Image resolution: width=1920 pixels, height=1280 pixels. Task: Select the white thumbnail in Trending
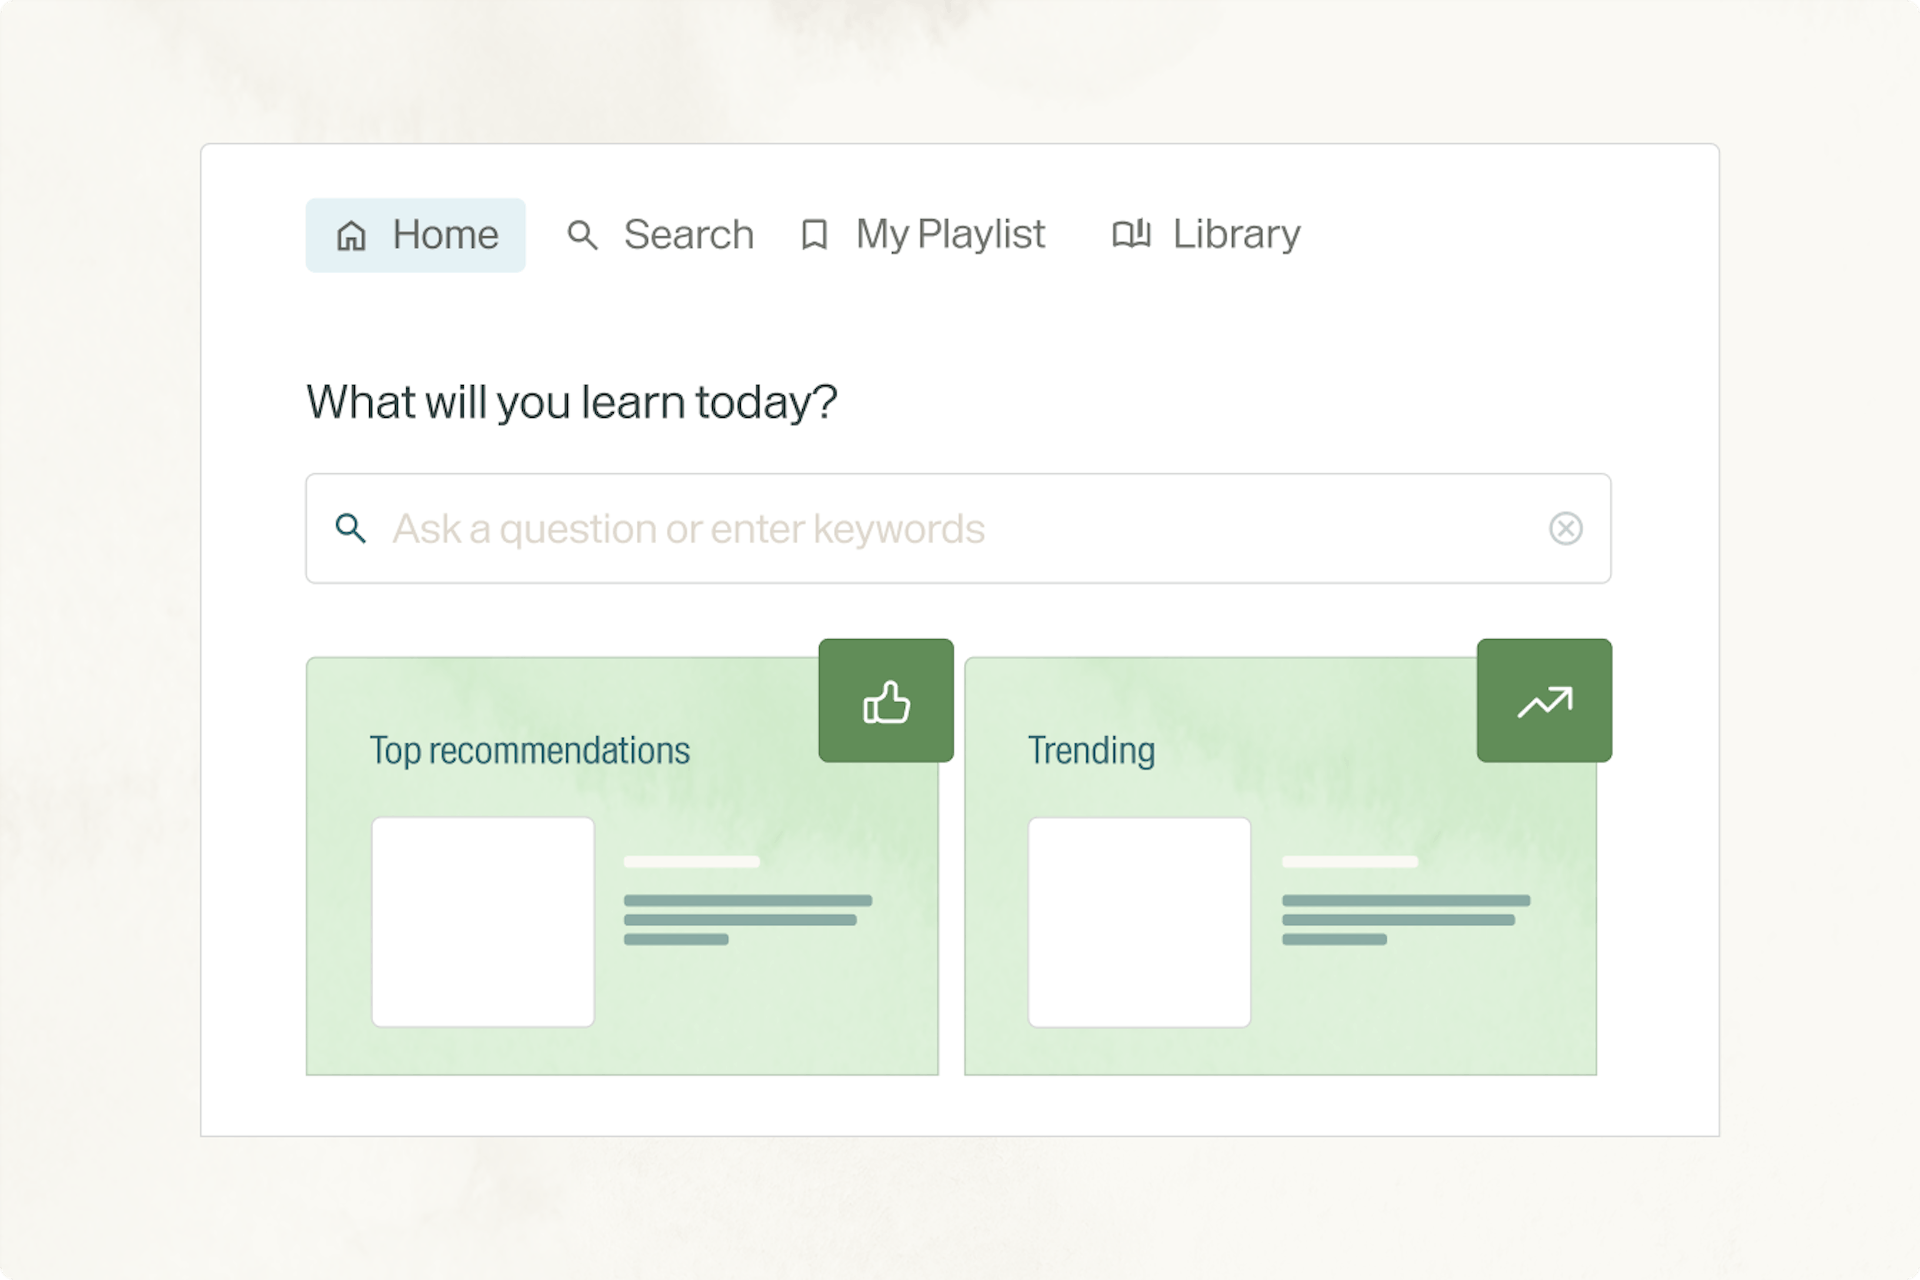tap(1140, 921)
